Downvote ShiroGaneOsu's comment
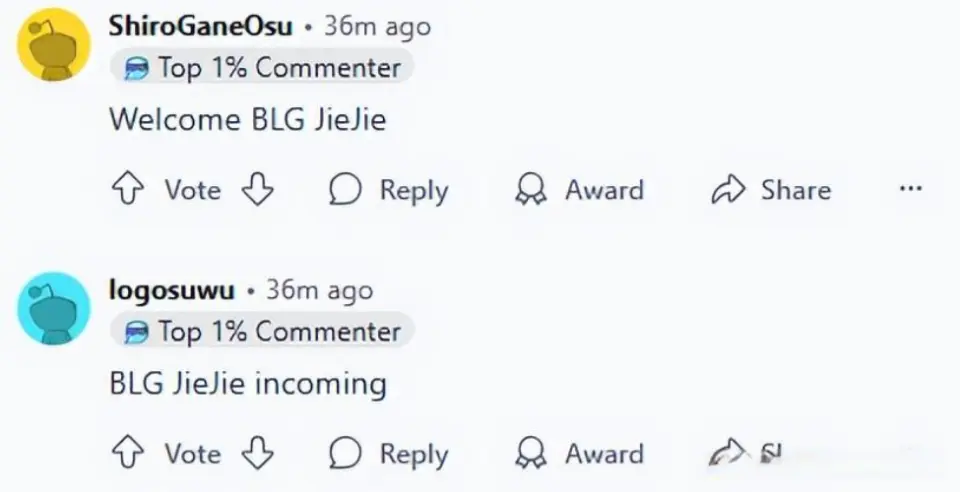This screenshot has width=960, height=492. click(258, 190)
